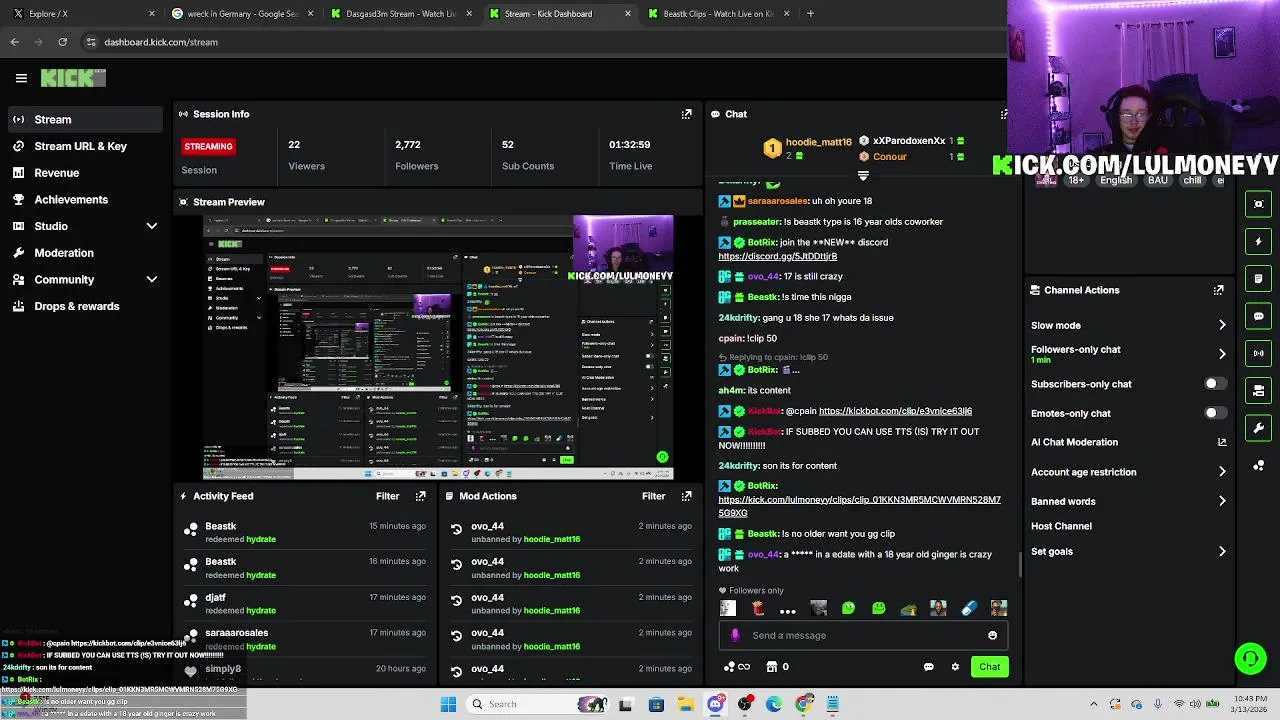Click the Stream Preview thumbnail
Viewport: 1280px width, 720px height.
pyautogui.click(x=438, y=348)
